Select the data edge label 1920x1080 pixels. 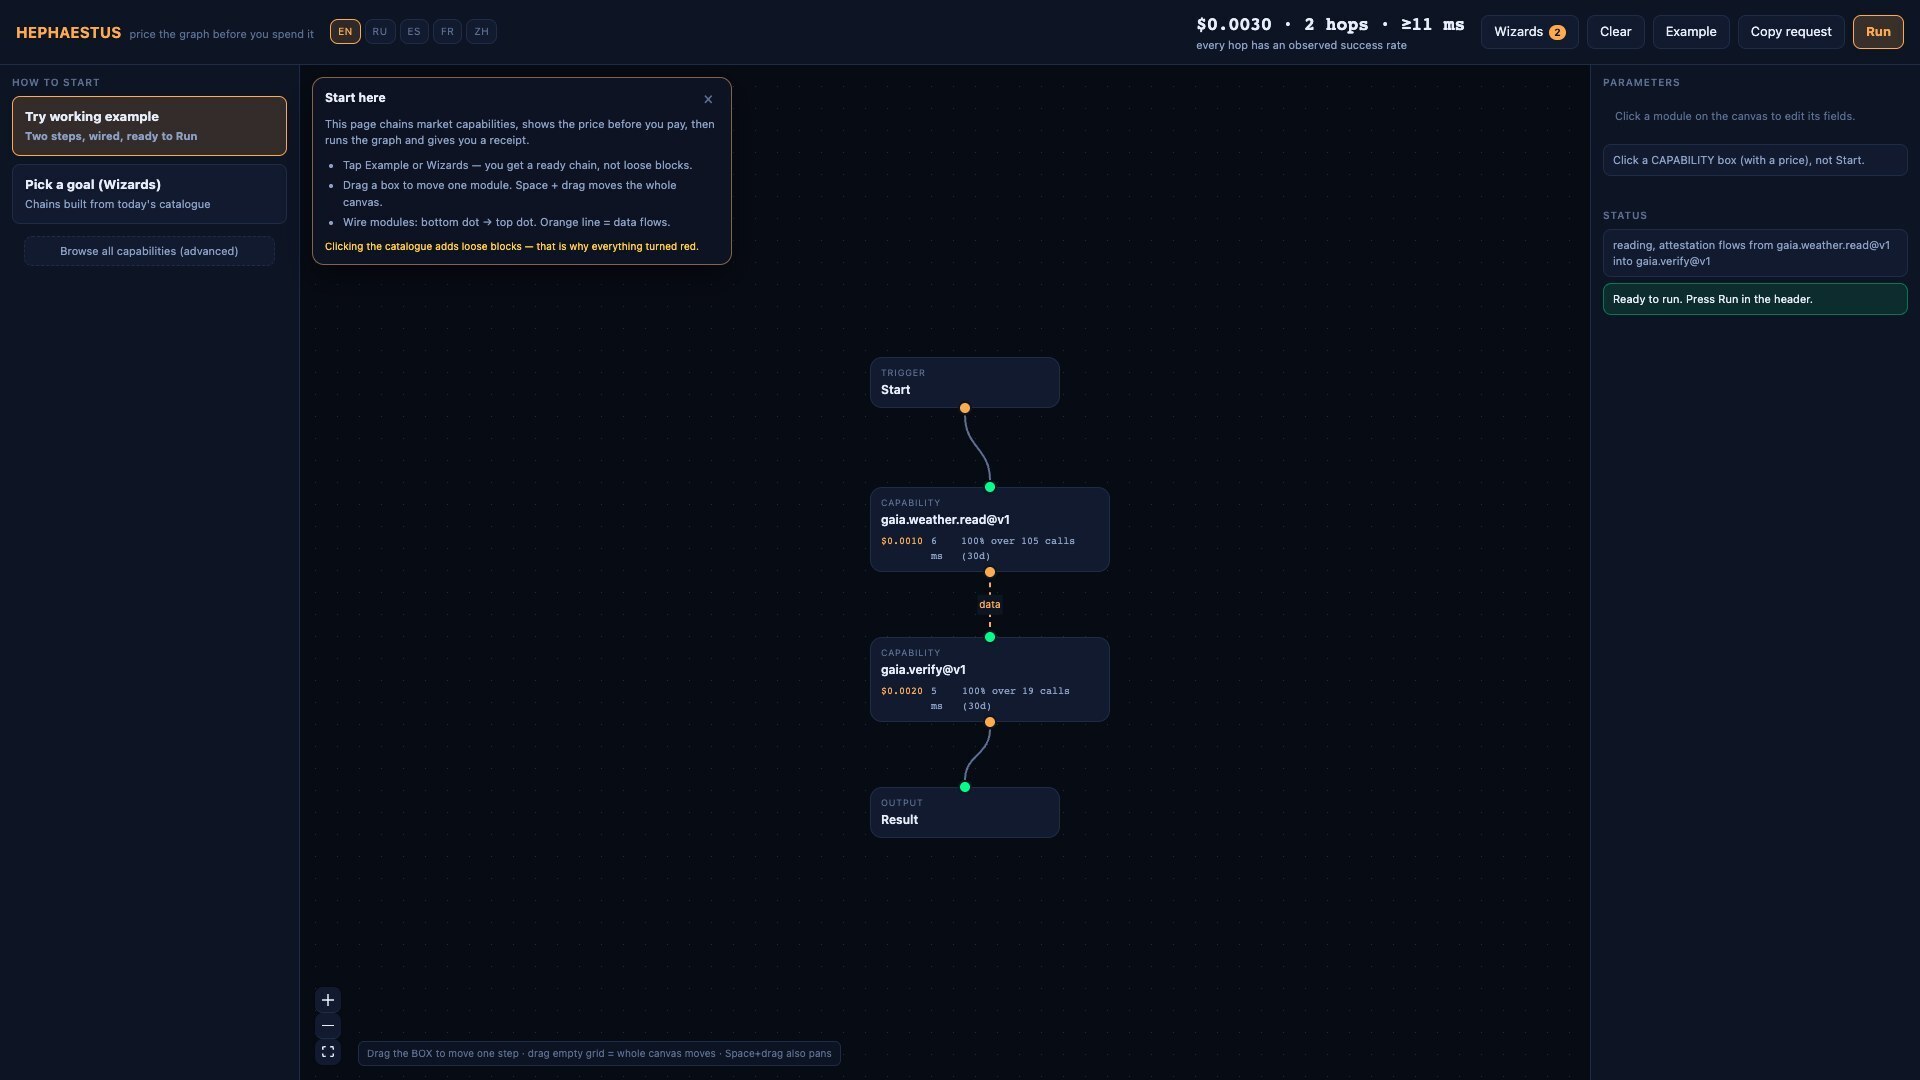pyautogui.click(x=990, y=604)
